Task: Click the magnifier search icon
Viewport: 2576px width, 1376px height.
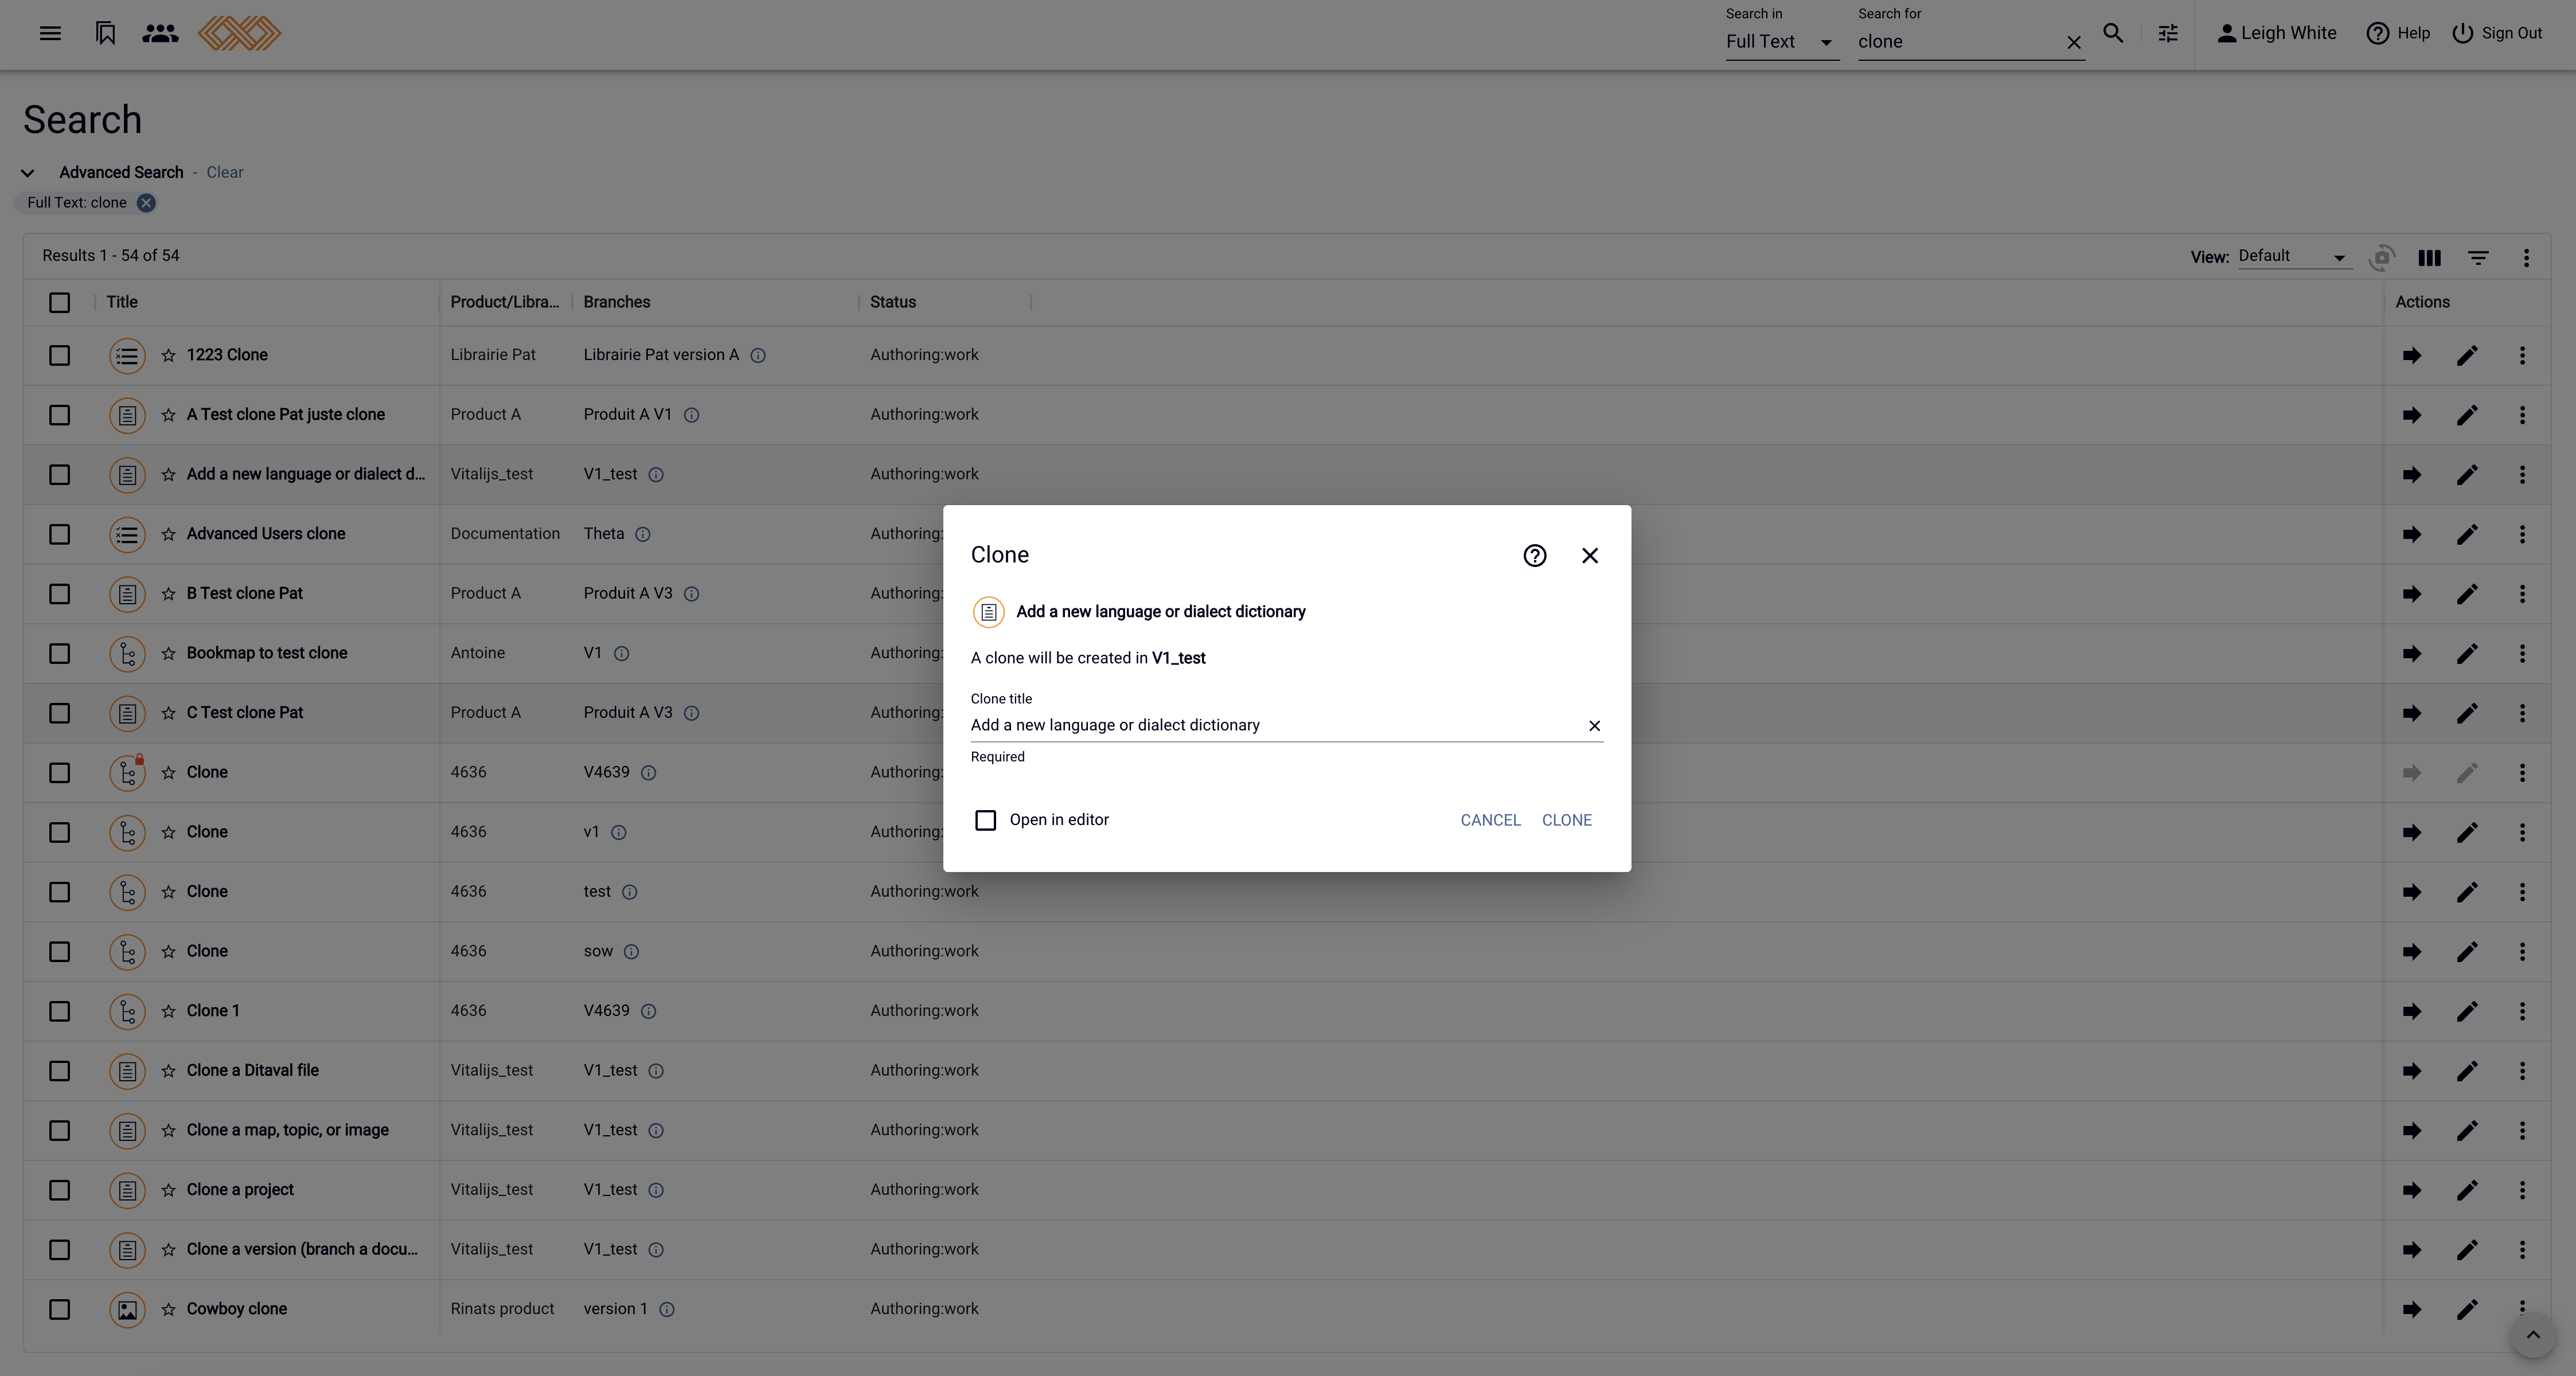Action: coord(2113,33)
